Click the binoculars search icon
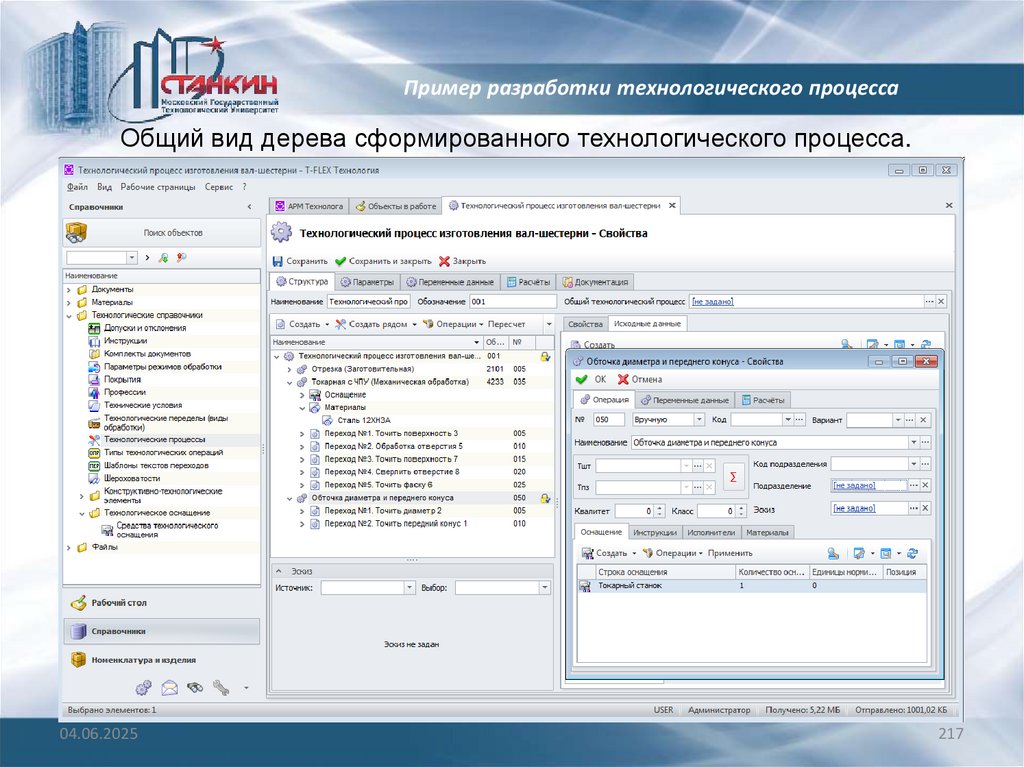Viewport: 1024px width, 767px height. click(195, 687)
